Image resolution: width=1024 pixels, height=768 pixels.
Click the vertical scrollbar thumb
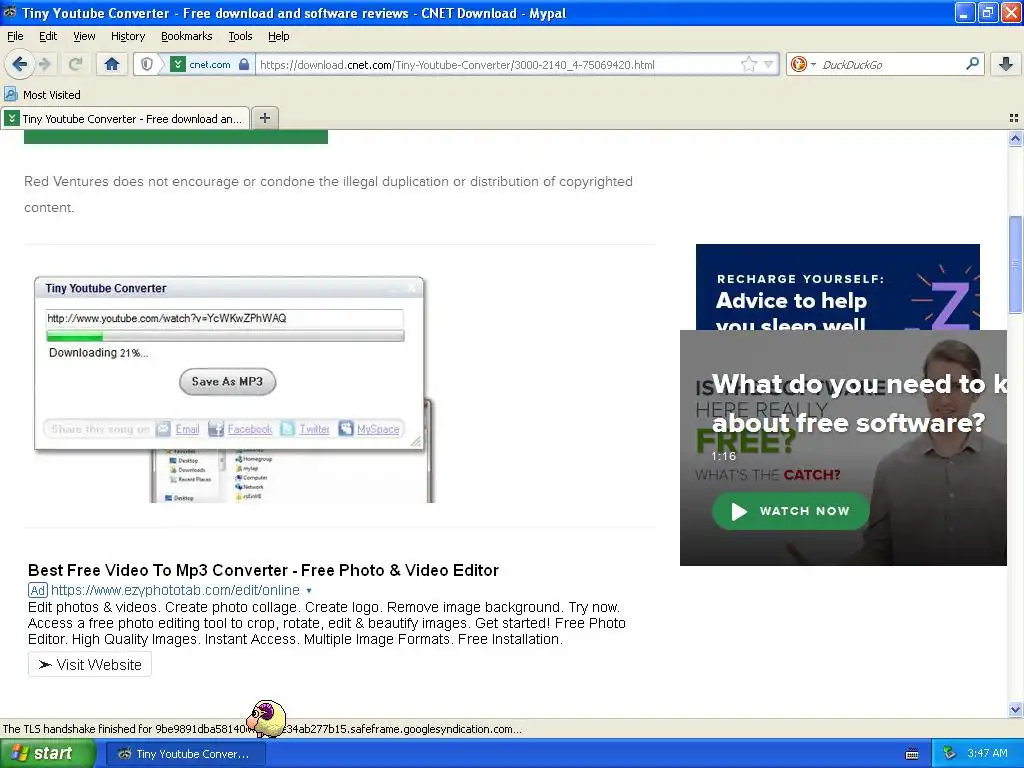pos(1015,264)
